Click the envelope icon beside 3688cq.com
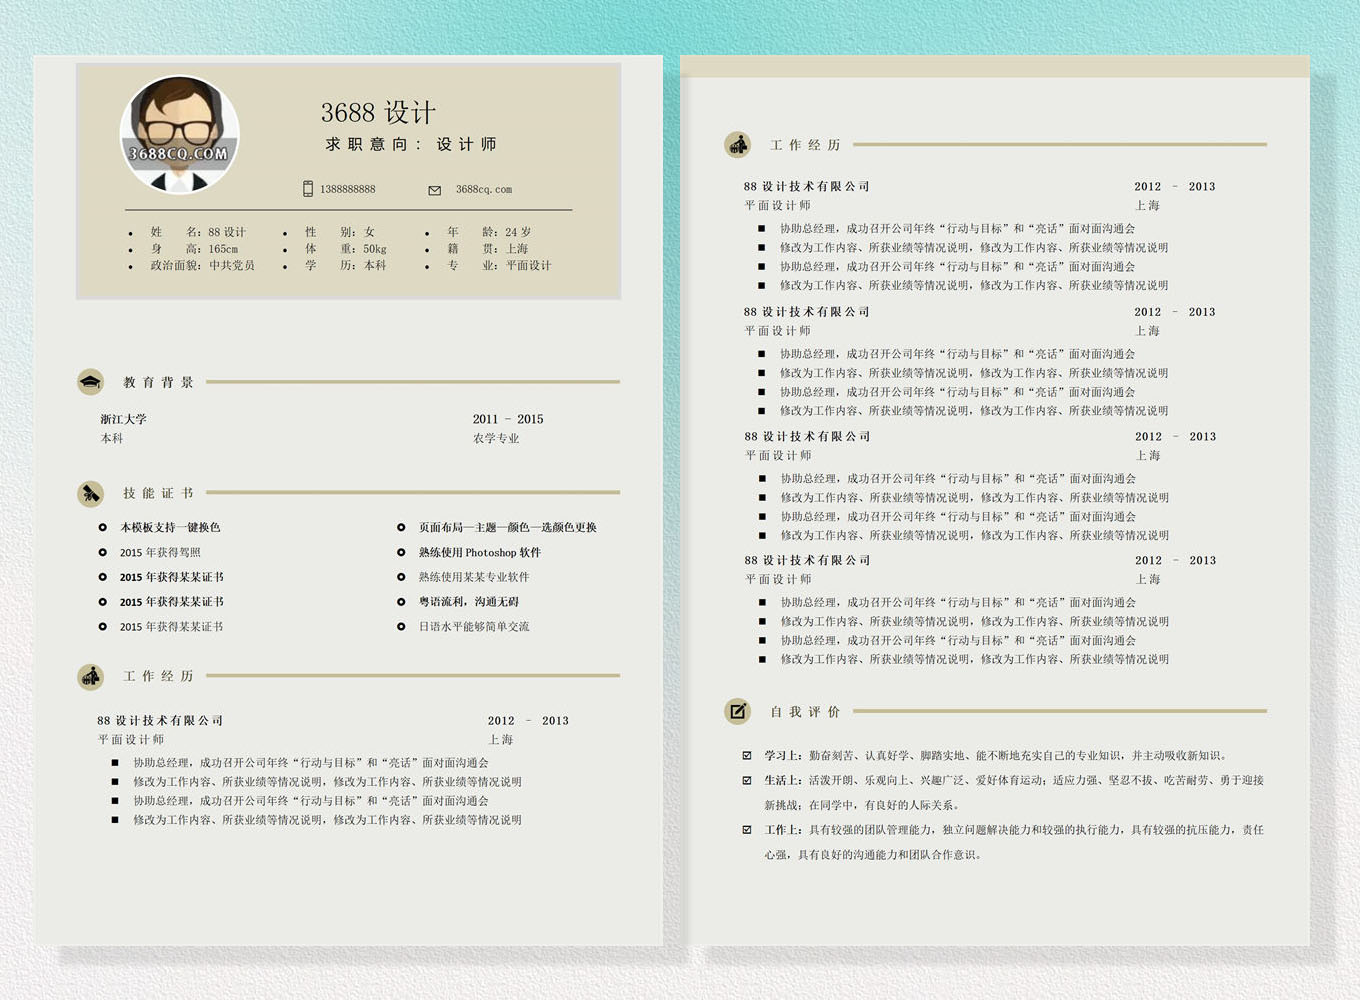 click(x=434, y=190)
